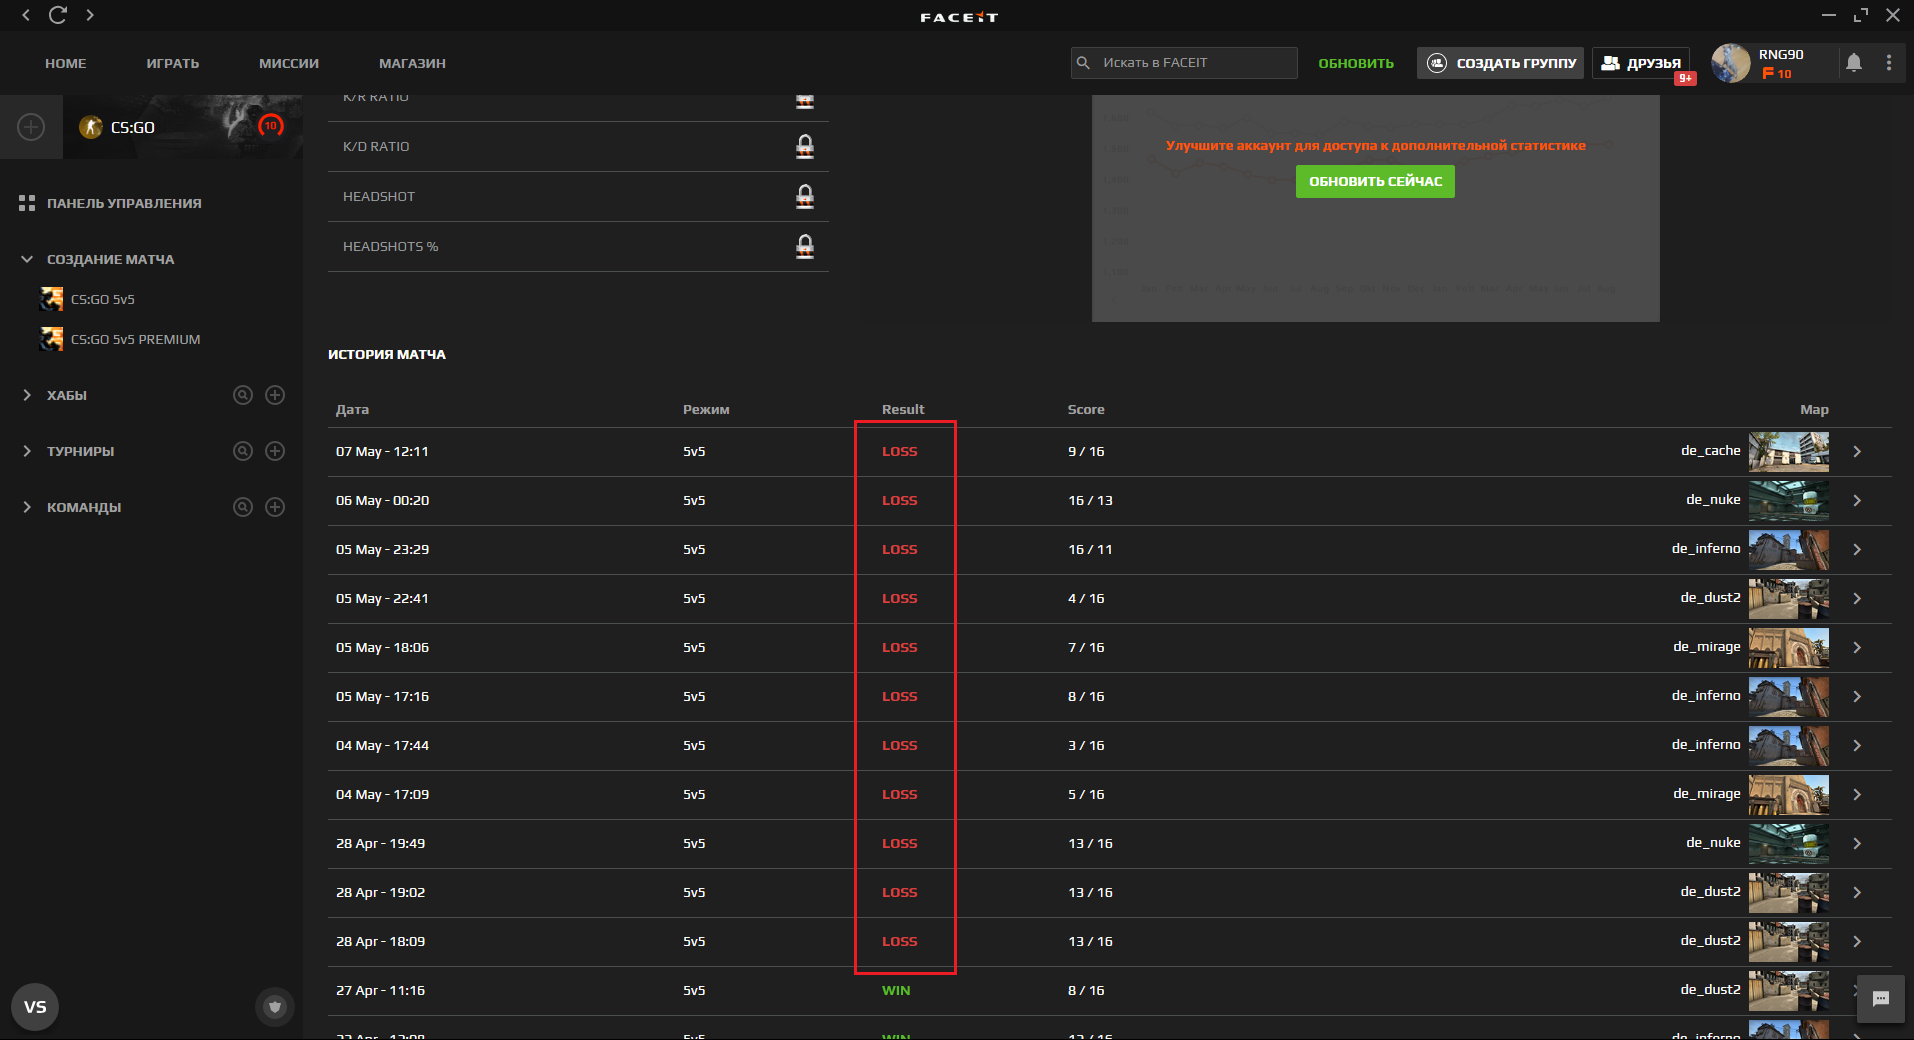Viewport: 1914px width, 1040px height.
Task: Create a tournament with plus icon
Action: point(275,451)
